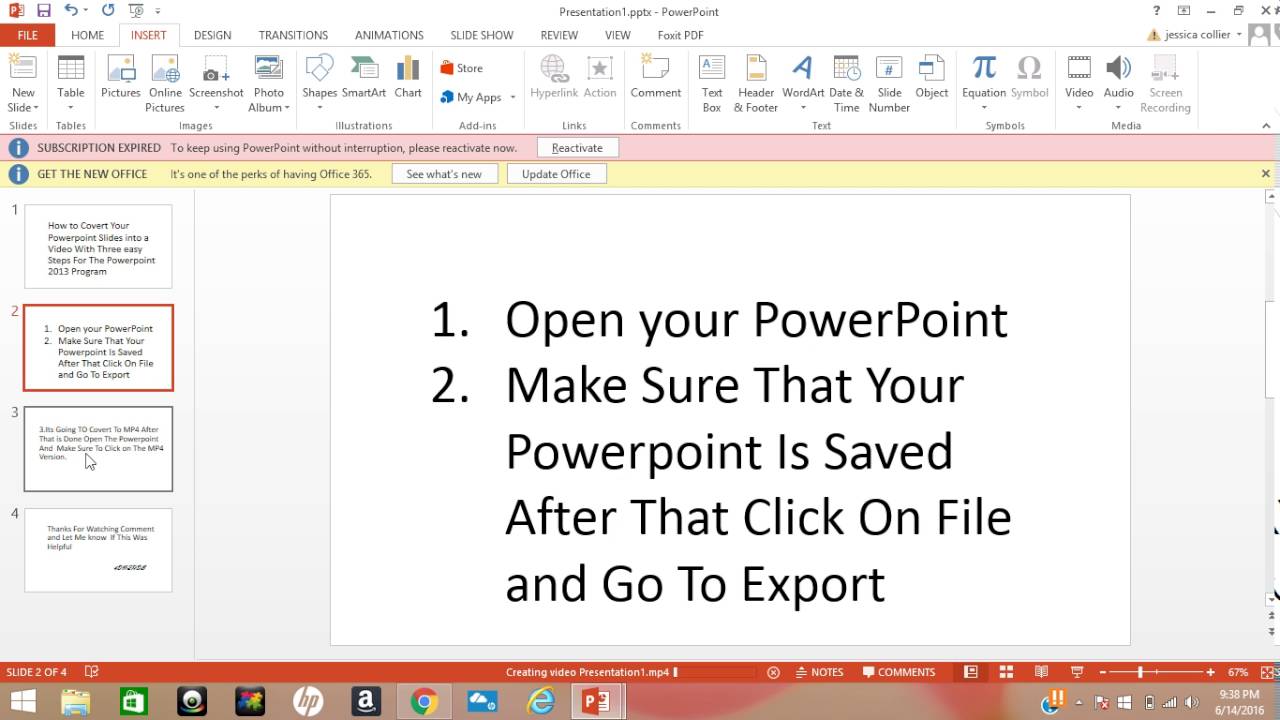Switch to the HOME tab
The width and height of the screenshot is (1280, 720).
coord(87,35)
